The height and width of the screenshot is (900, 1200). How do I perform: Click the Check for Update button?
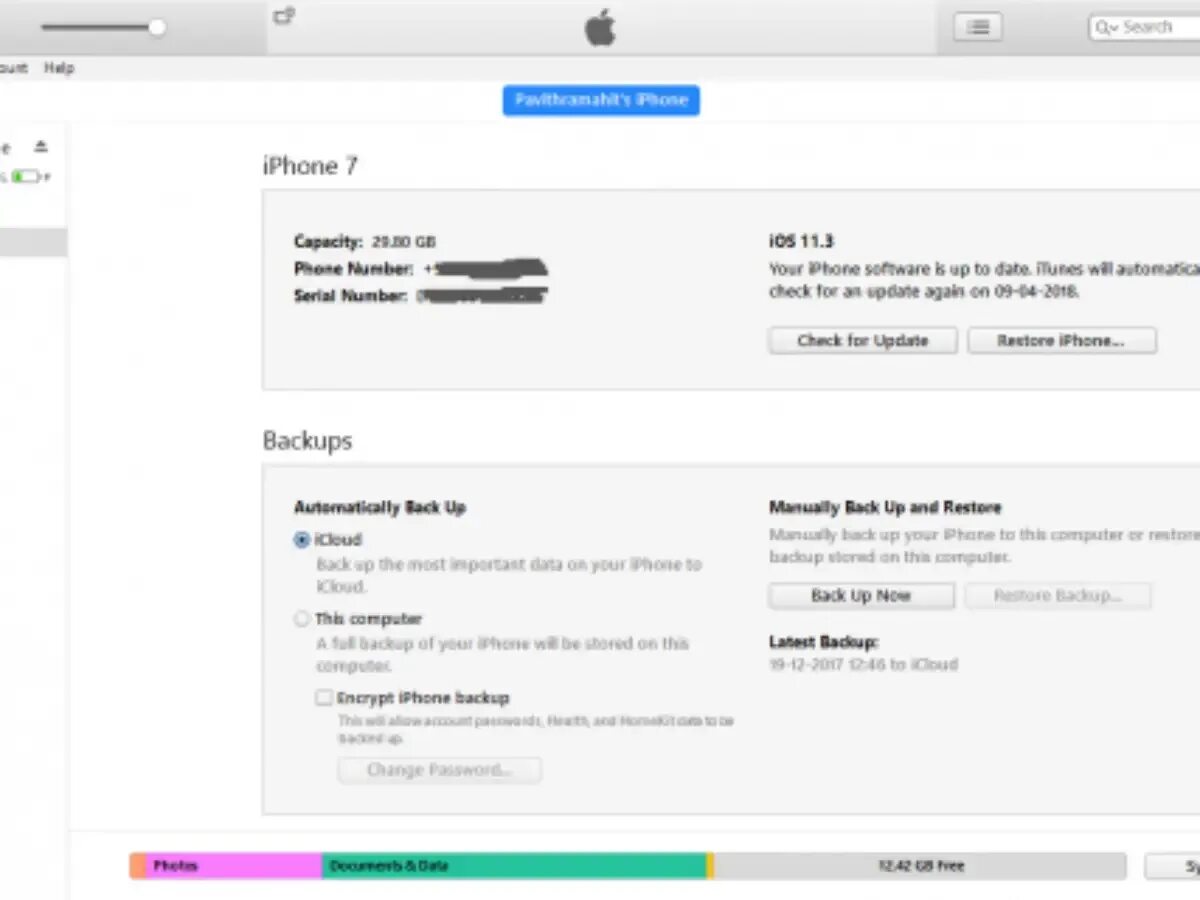[x=863, y=340]
